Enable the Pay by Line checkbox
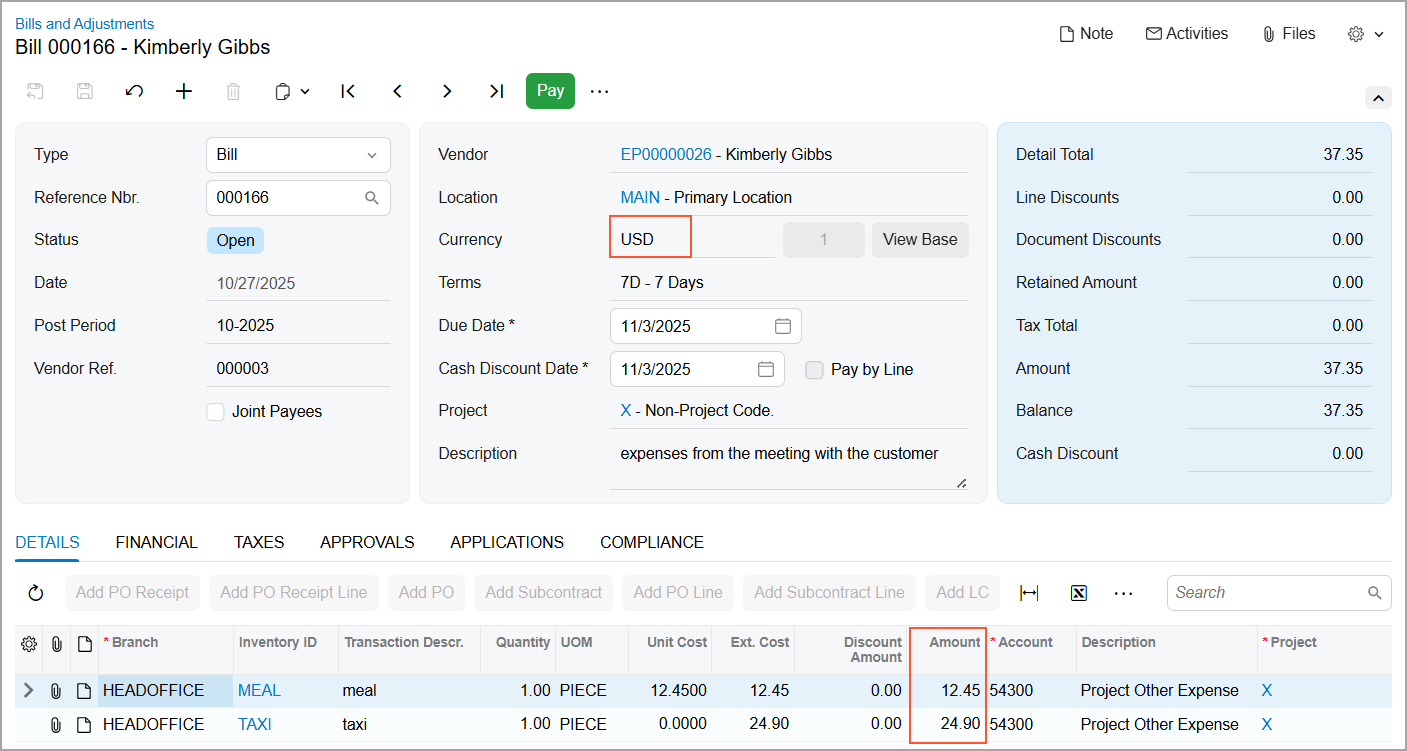This screenshot has height=751, width=1407. point(815,370)
